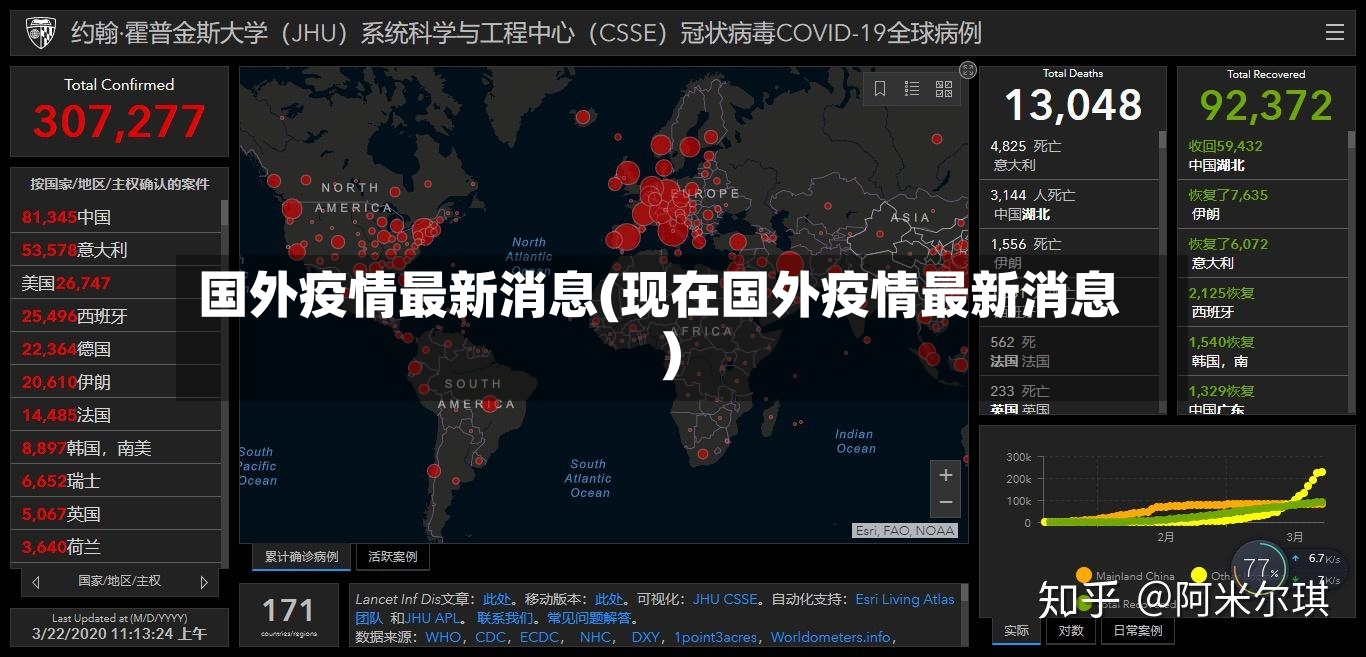Select the 美国 26,747 row

tap(115, 283)
